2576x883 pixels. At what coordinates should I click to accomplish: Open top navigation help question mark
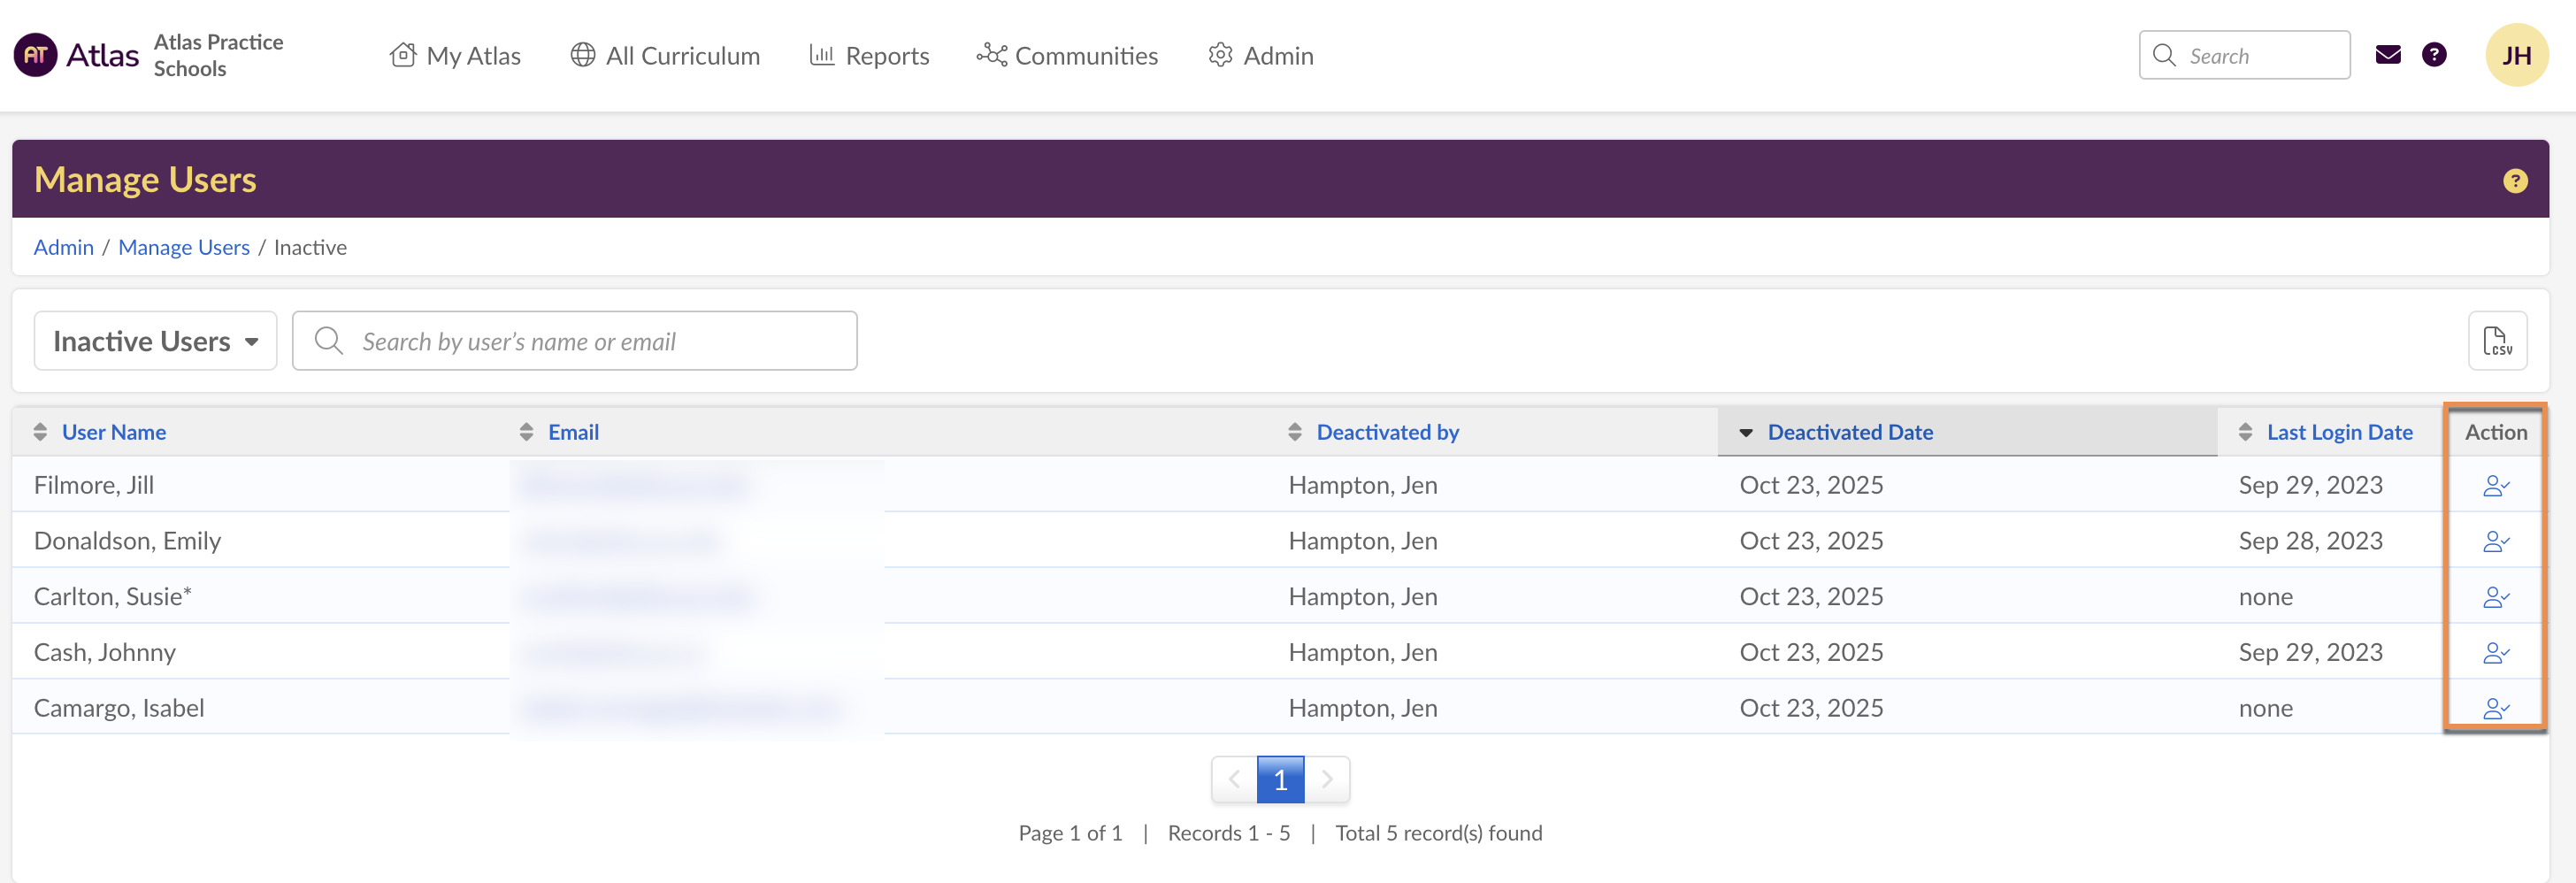click(2433, 55)
